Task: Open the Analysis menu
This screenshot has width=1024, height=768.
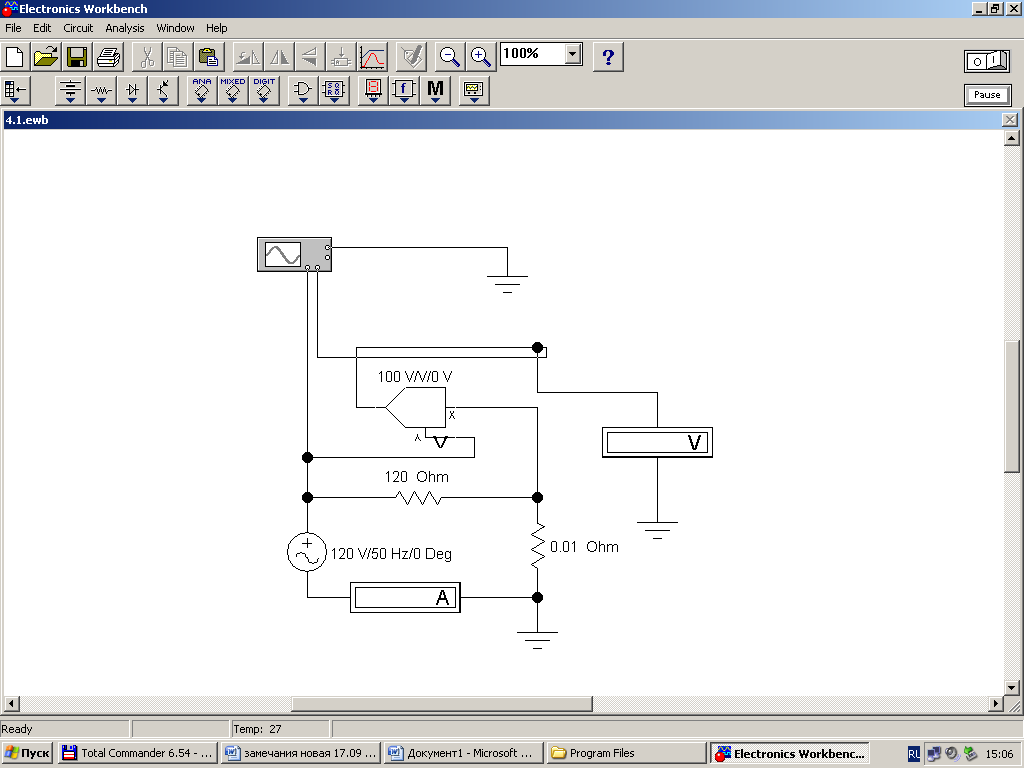Action: 125,28
